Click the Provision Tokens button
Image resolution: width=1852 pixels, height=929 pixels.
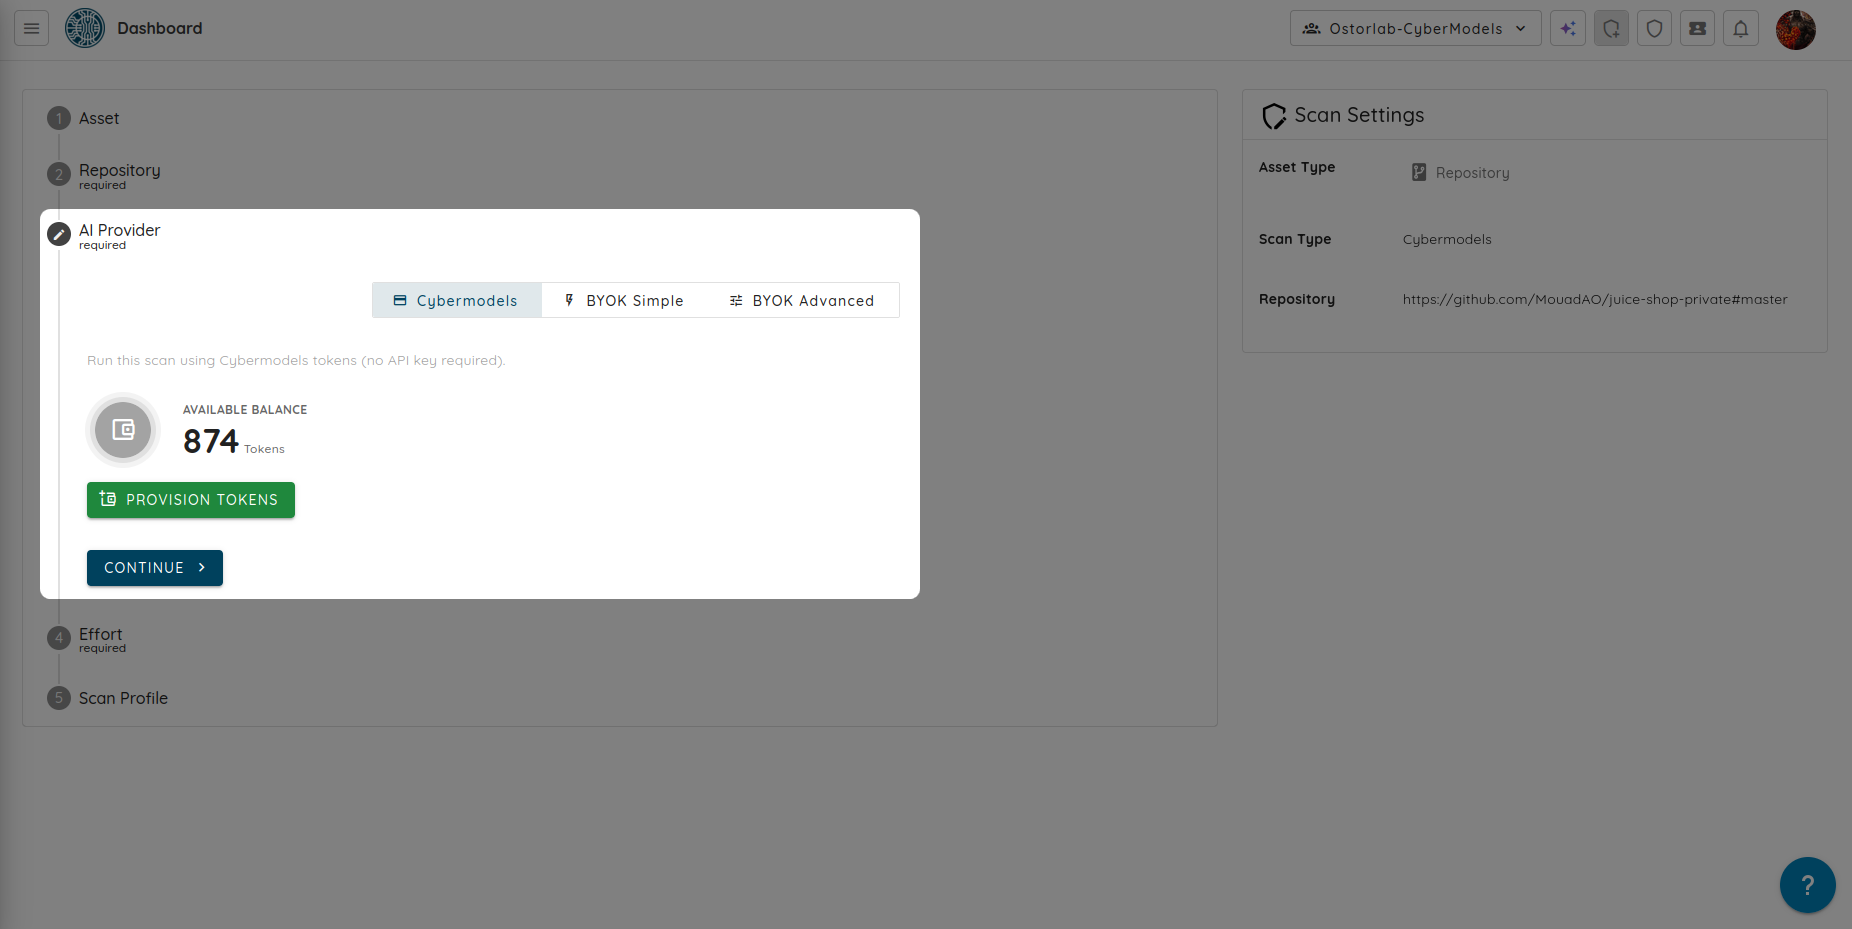click(191, 500)
